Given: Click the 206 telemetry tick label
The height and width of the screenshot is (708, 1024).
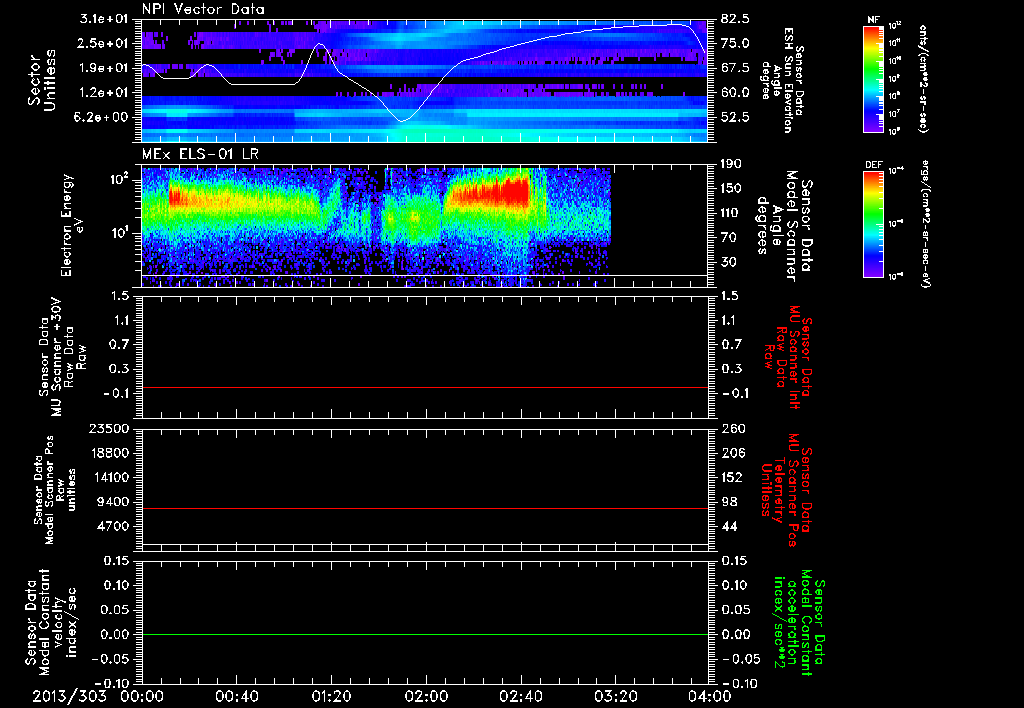Looking at the screenshot, I should pyautogui.click(x=732, y=453).
